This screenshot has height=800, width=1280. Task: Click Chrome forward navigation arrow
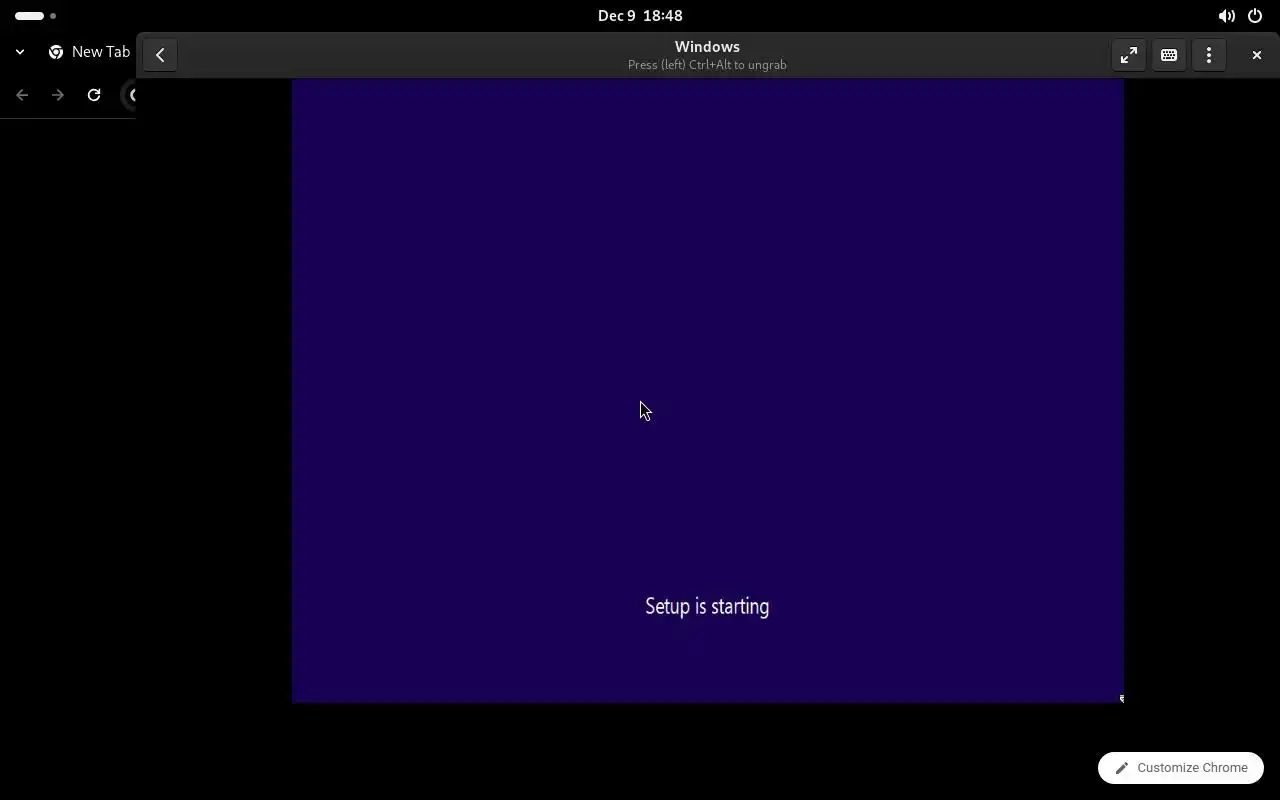[58, 95]
